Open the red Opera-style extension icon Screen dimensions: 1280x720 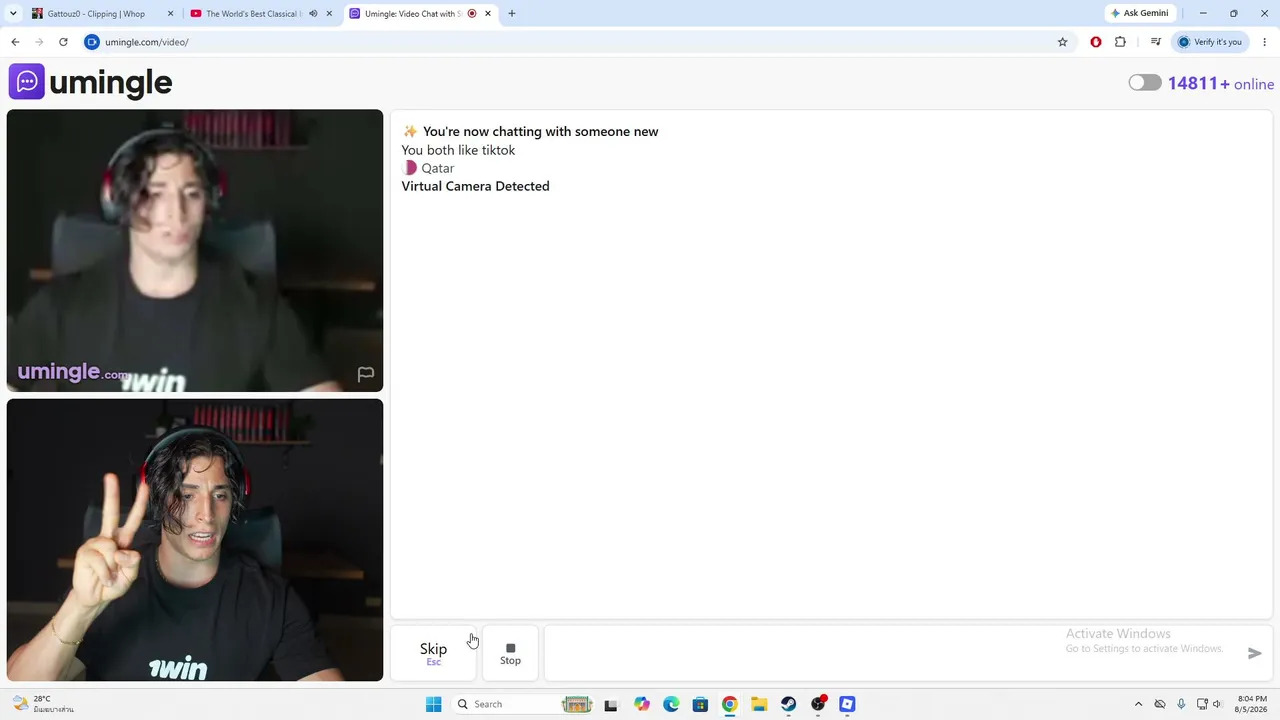click(x=1096, y=42)
